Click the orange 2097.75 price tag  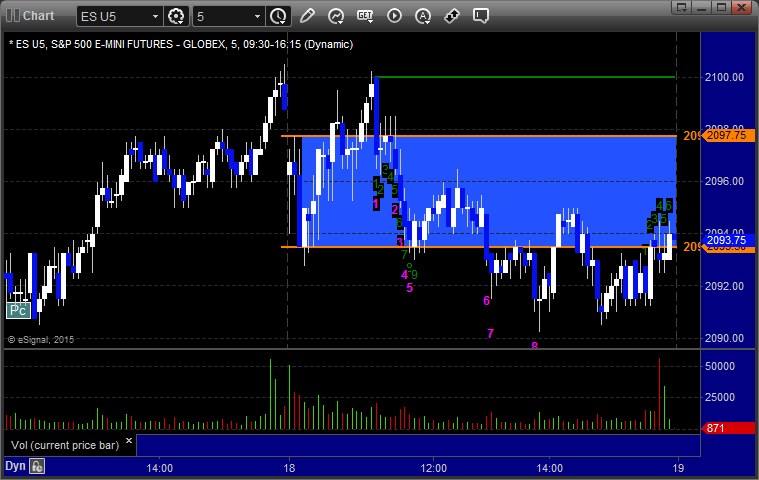728,135
